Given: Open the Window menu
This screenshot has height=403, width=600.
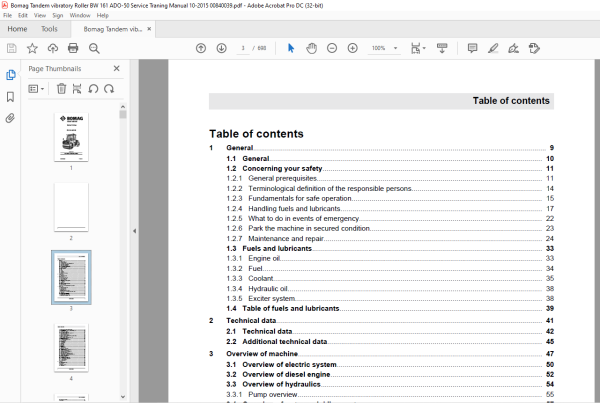Looking at the screenshot, I should click(80, 15).
